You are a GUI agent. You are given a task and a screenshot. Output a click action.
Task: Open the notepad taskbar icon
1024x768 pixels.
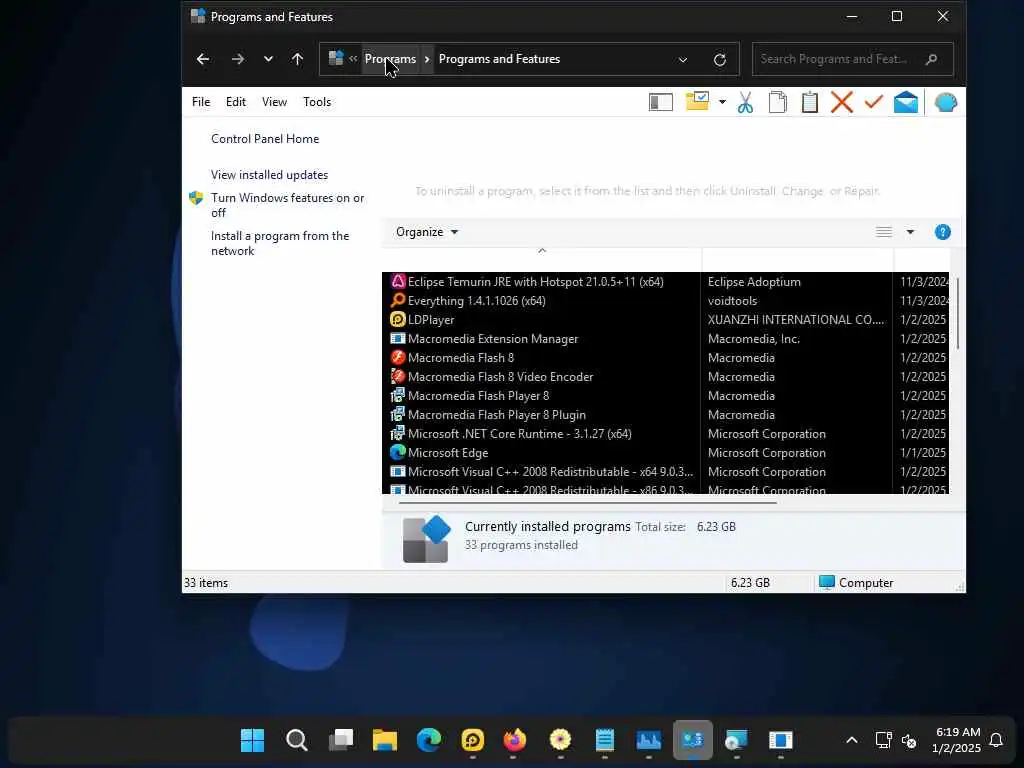(605, 740)
